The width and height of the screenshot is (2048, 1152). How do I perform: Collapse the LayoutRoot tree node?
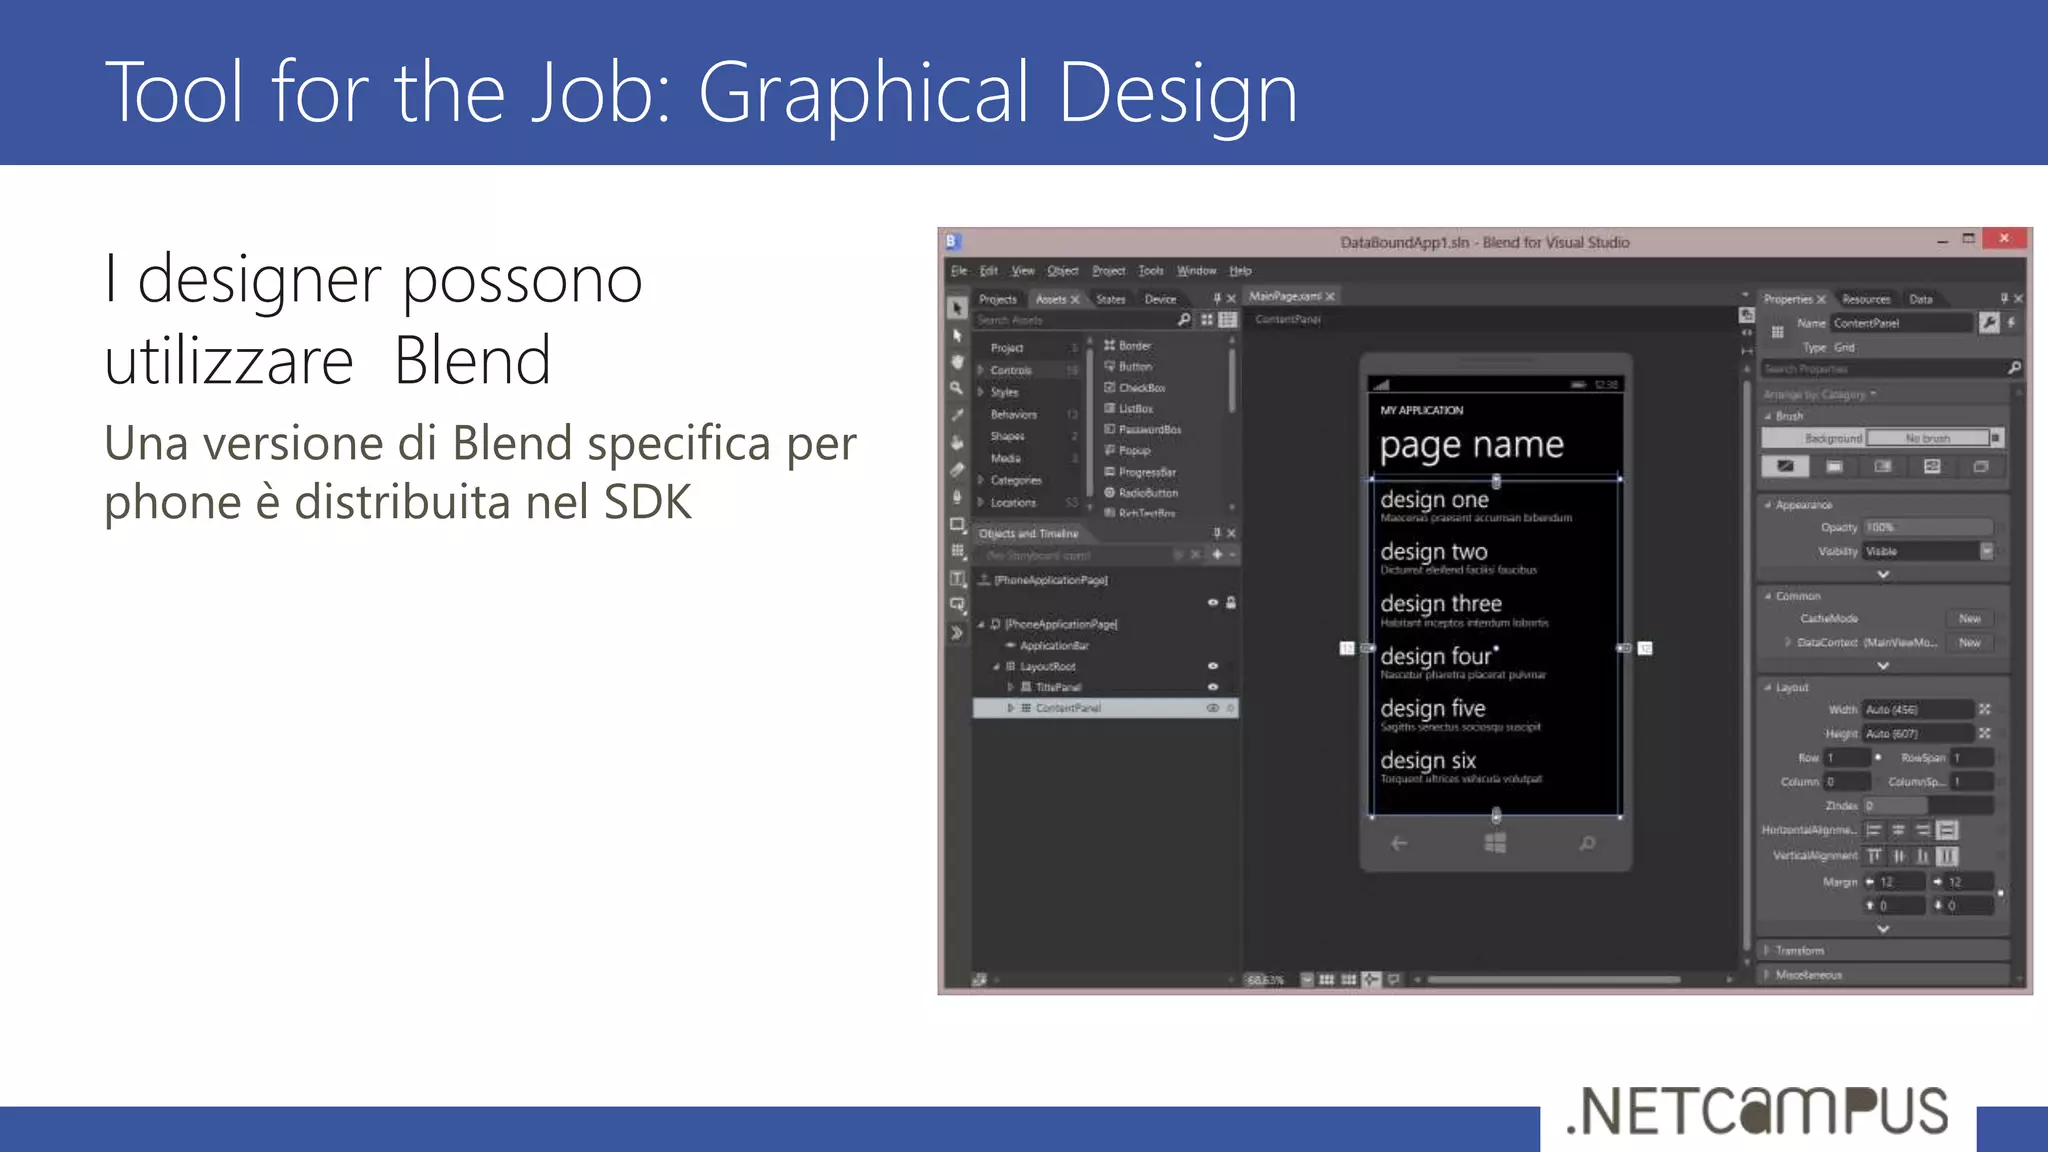[996, 666]
